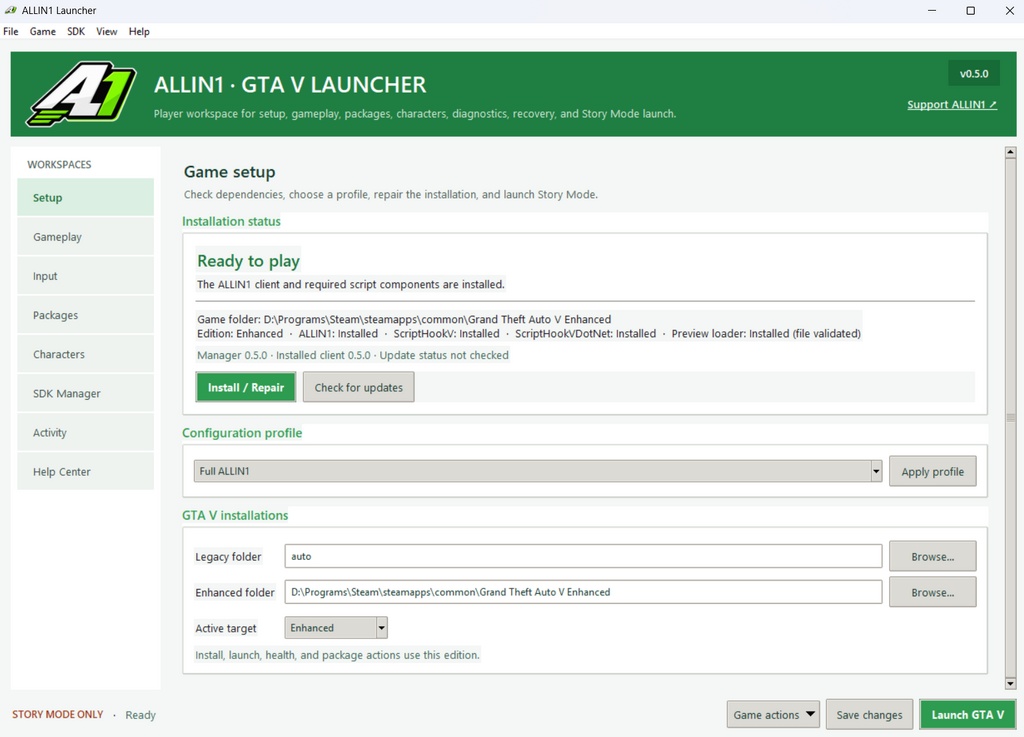
Task: Click the v0.5.0 version badge
Action: click(x=974, y=74)
